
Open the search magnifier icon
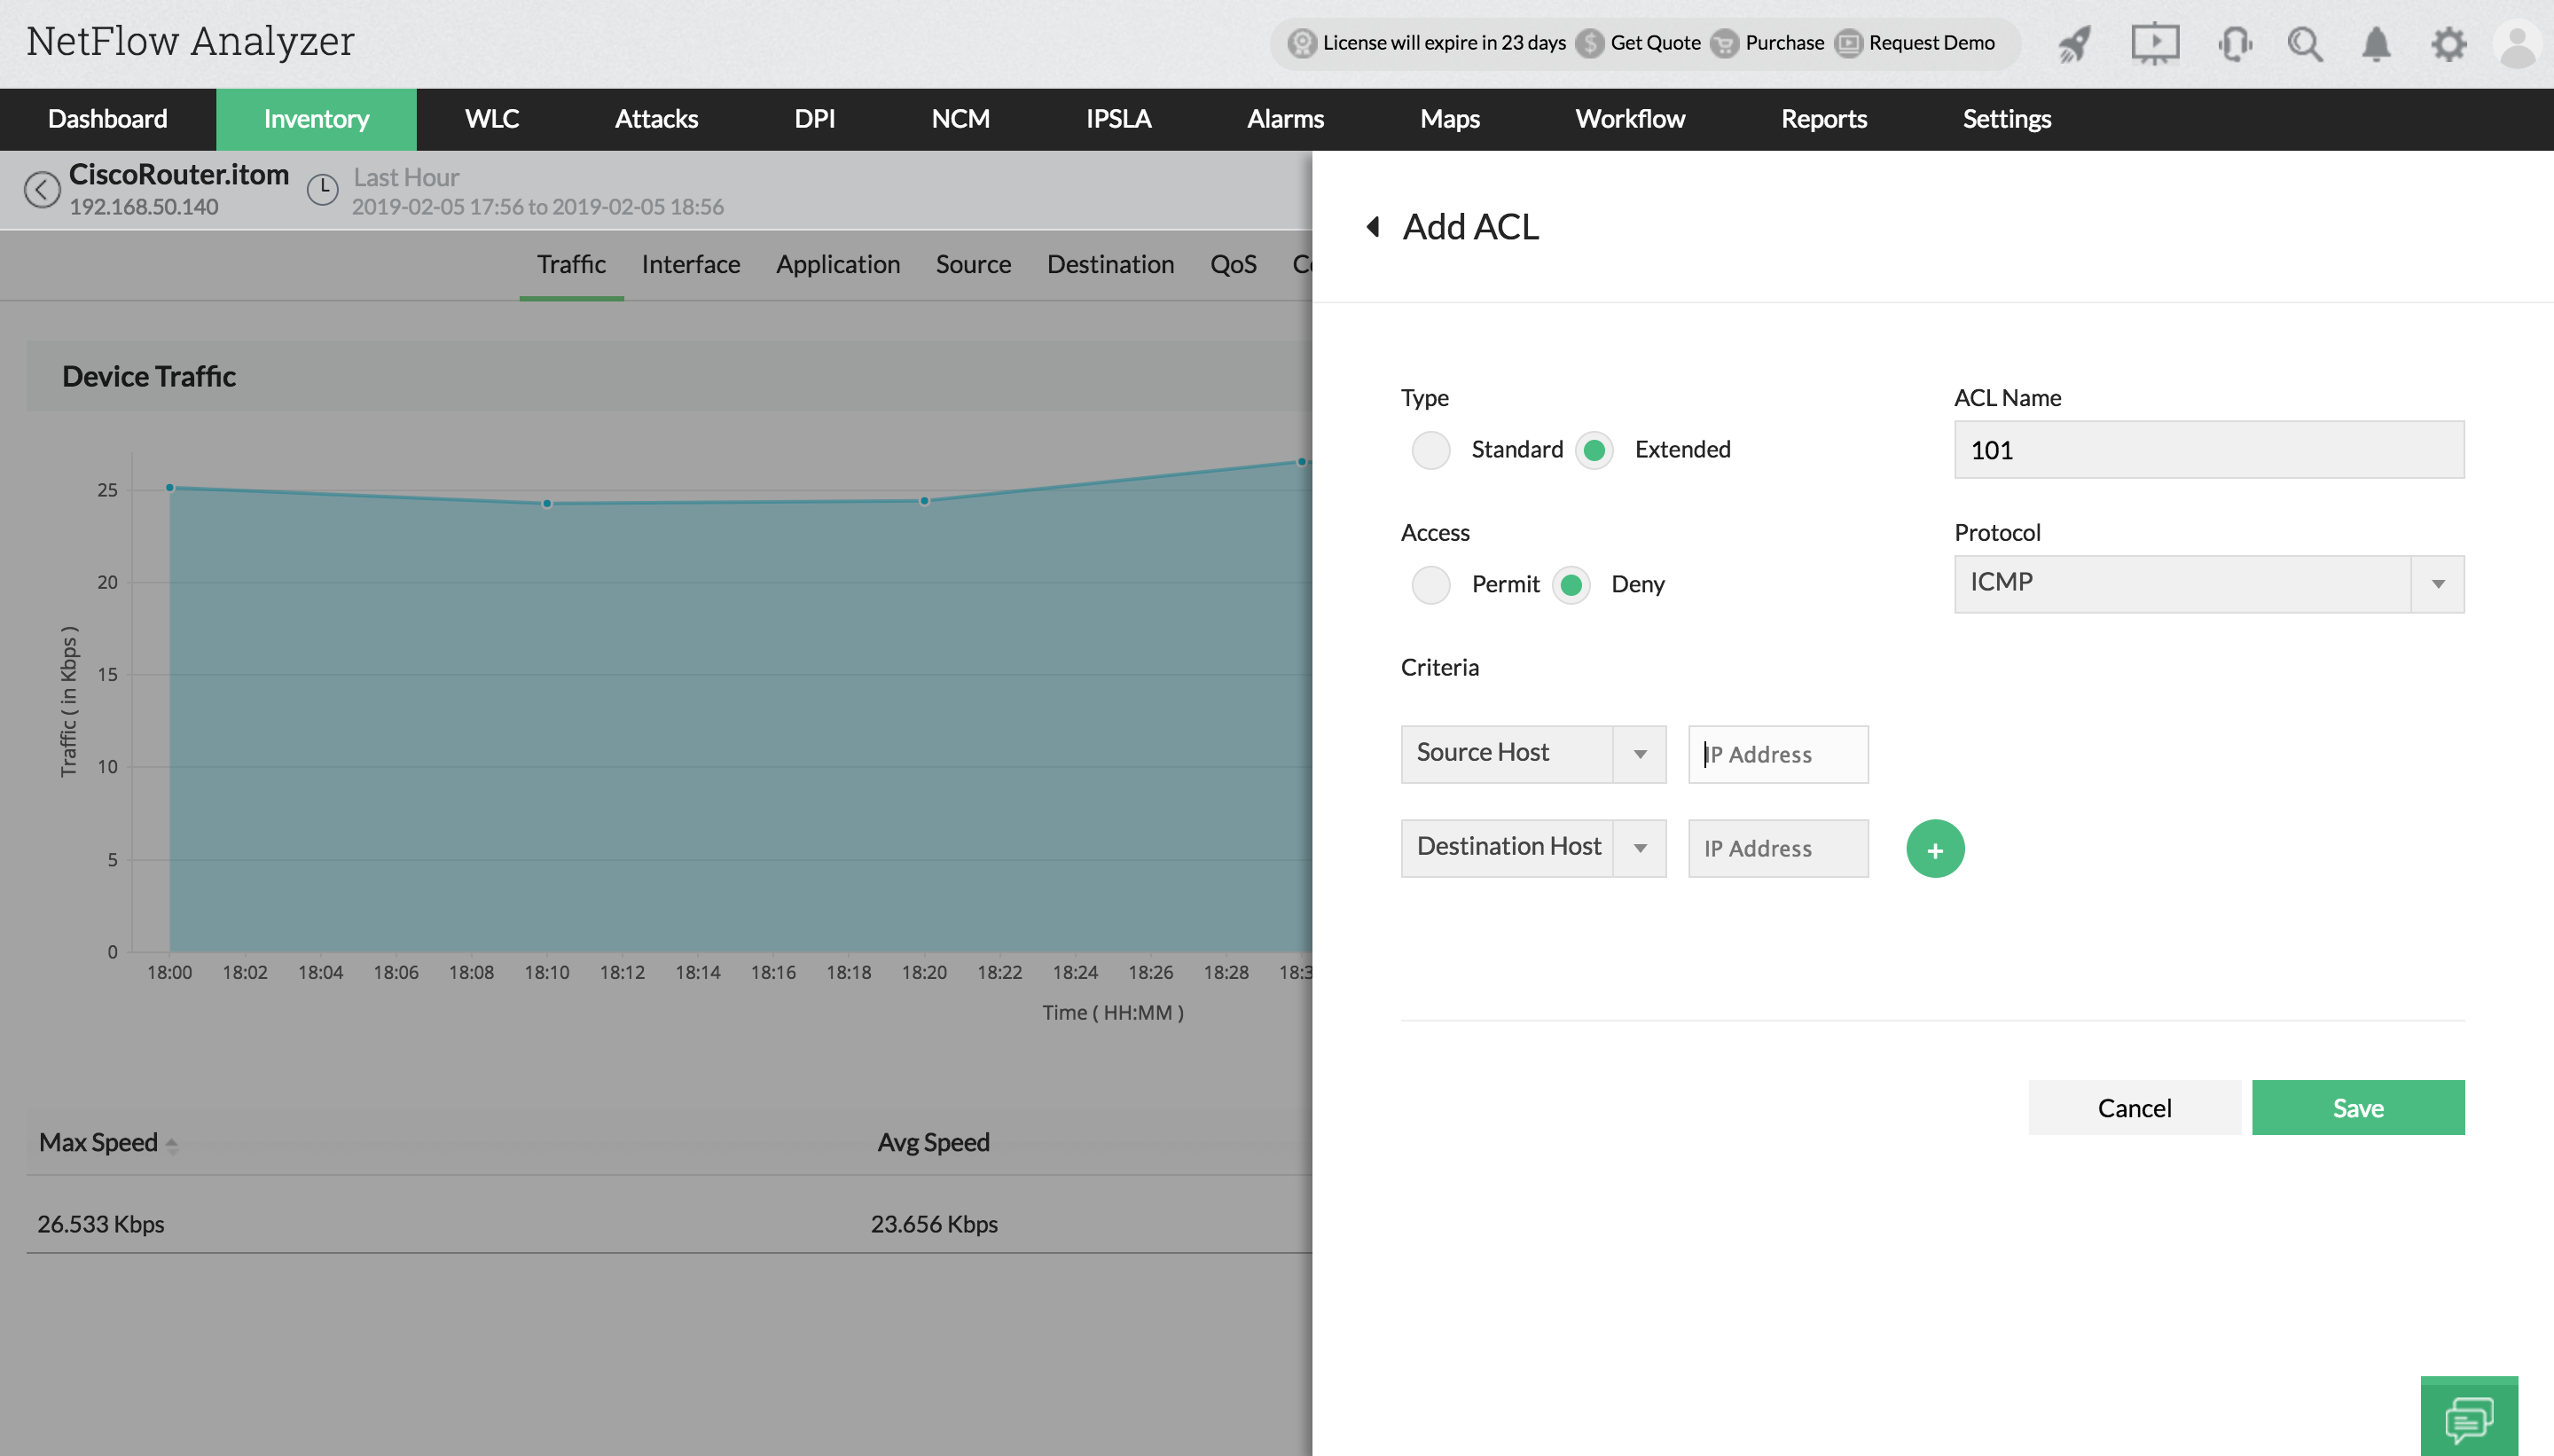click(2305, 44)
